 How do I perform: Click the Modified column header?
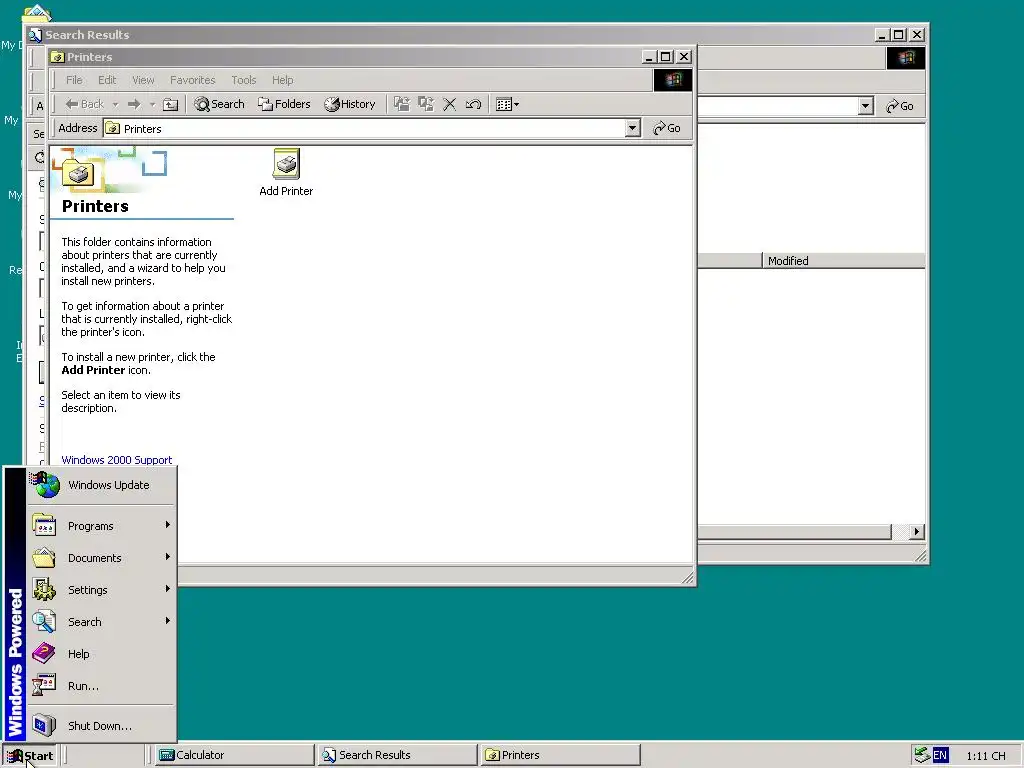(843, 261)
